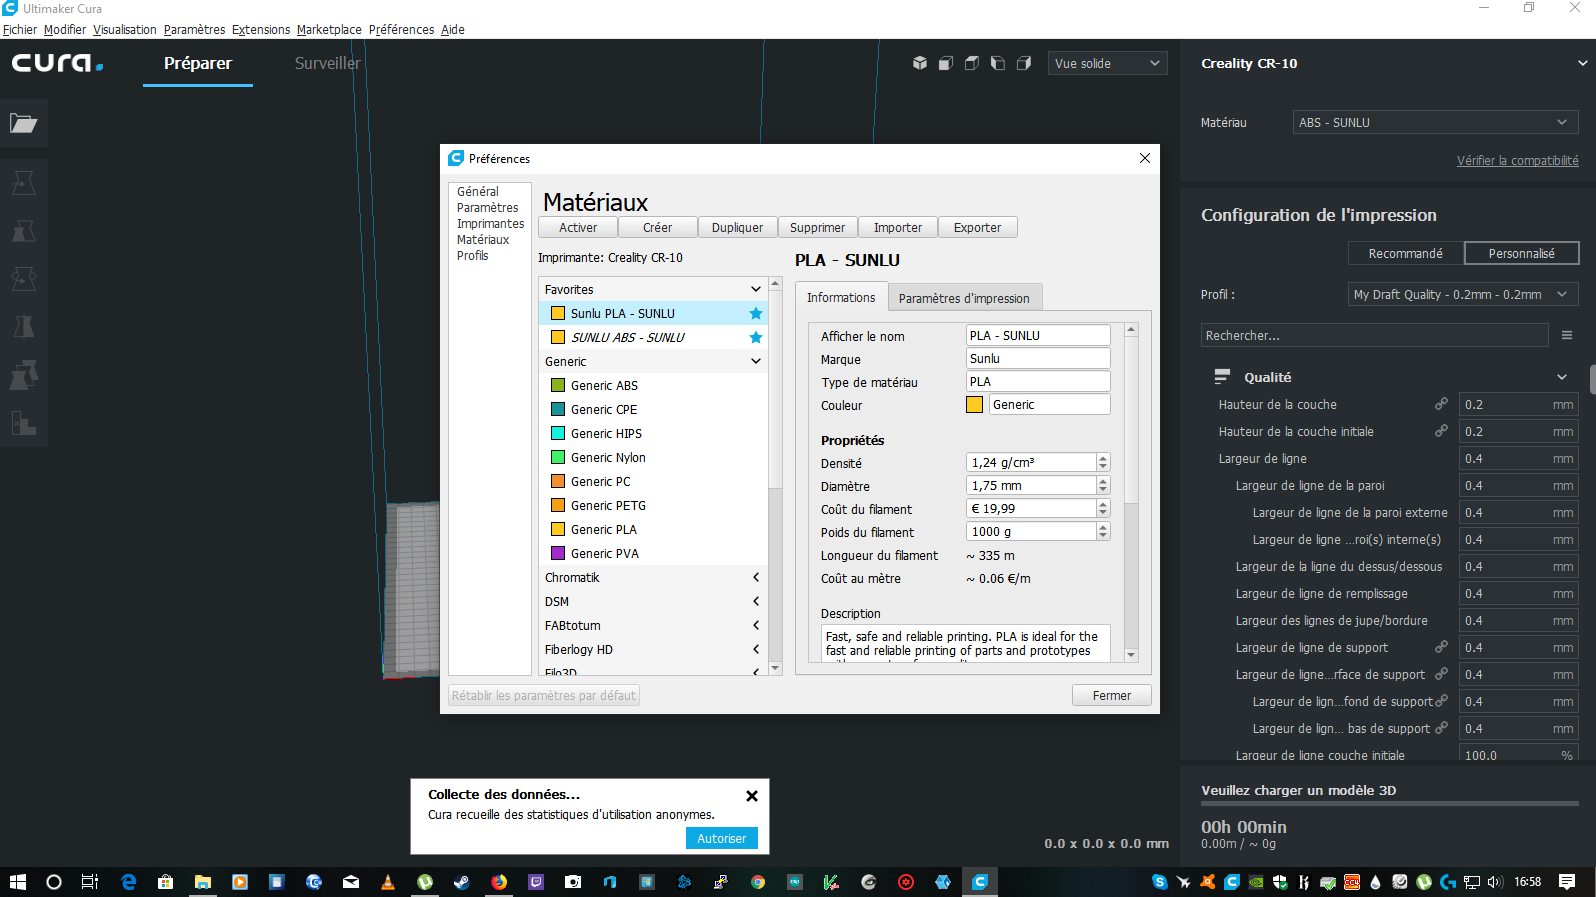This screenshot has height=897, width=1596.
Task: Open the Vue solide dropdown
Action: 1107,63
